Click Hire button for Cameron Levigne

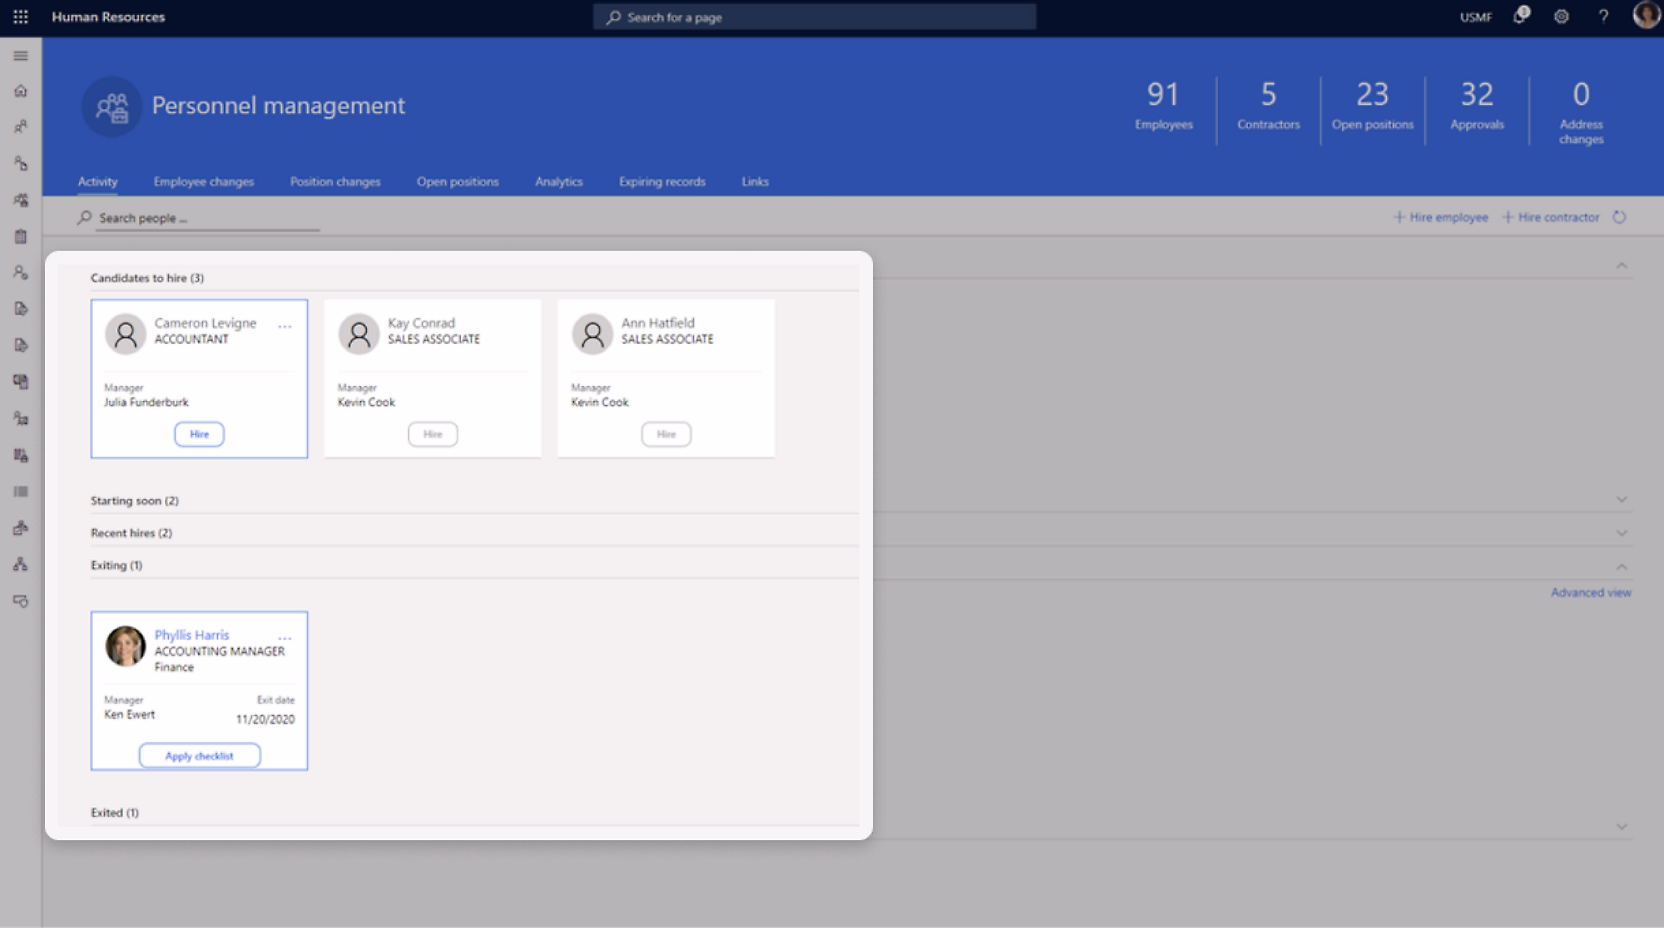pyautogui.click(x=199, y=434)
